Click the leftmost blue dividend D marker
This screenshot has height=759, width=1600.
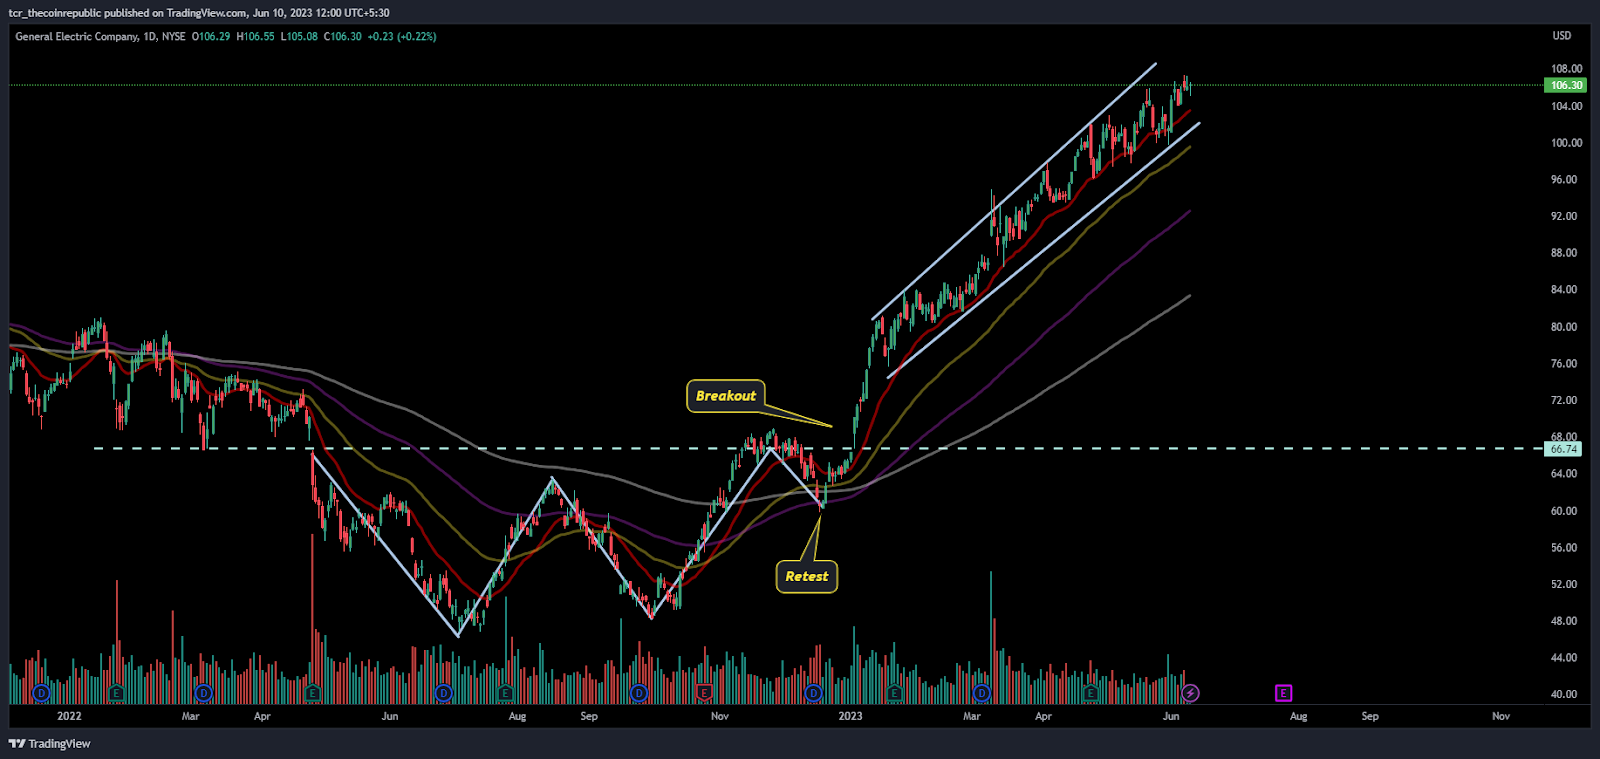pos(42,693)
